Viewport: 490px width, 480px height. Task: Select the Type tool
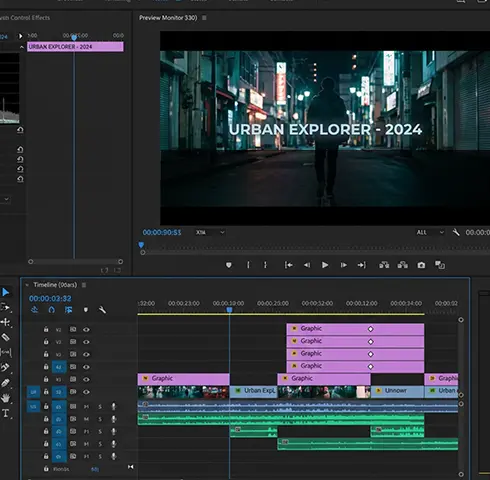click(5, 413)
